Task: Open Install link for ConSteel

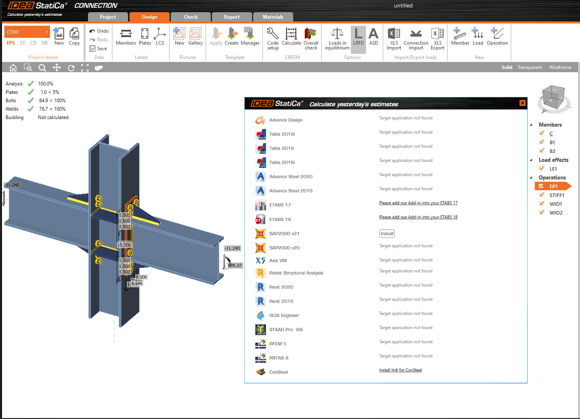Action: (400, 370)
